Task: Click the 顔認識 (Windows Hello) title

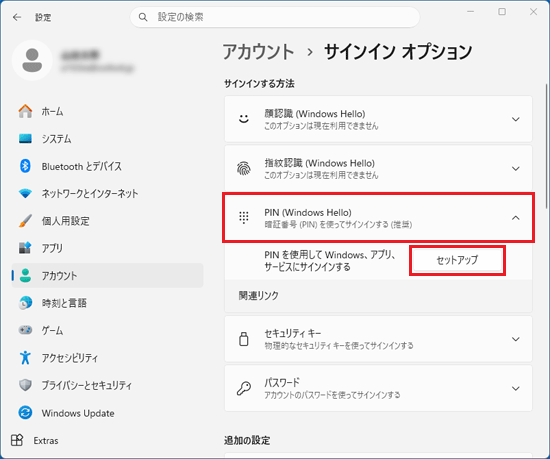Action: [x=315, y=114]
